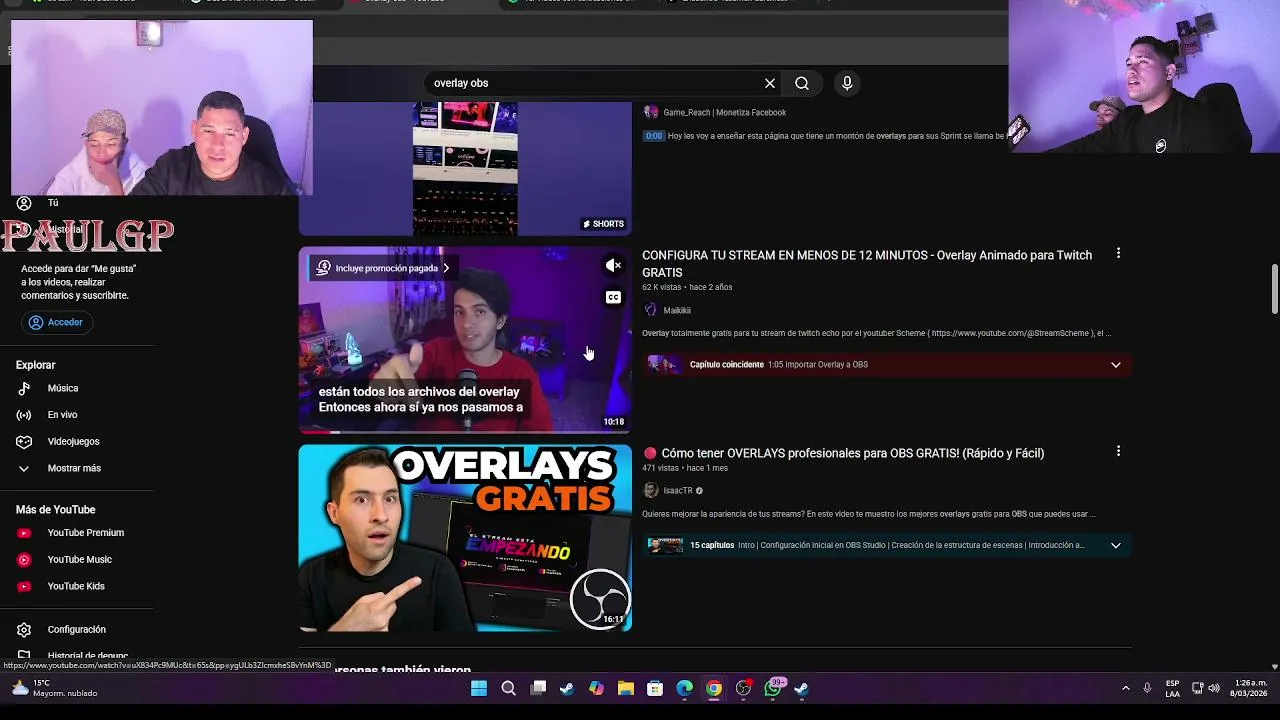The height and width of the screenshot is (720, 1280).
Task: Click the chapter thumbnail beside 'Capítulo coincidente'
Action: tap(664, 365)
